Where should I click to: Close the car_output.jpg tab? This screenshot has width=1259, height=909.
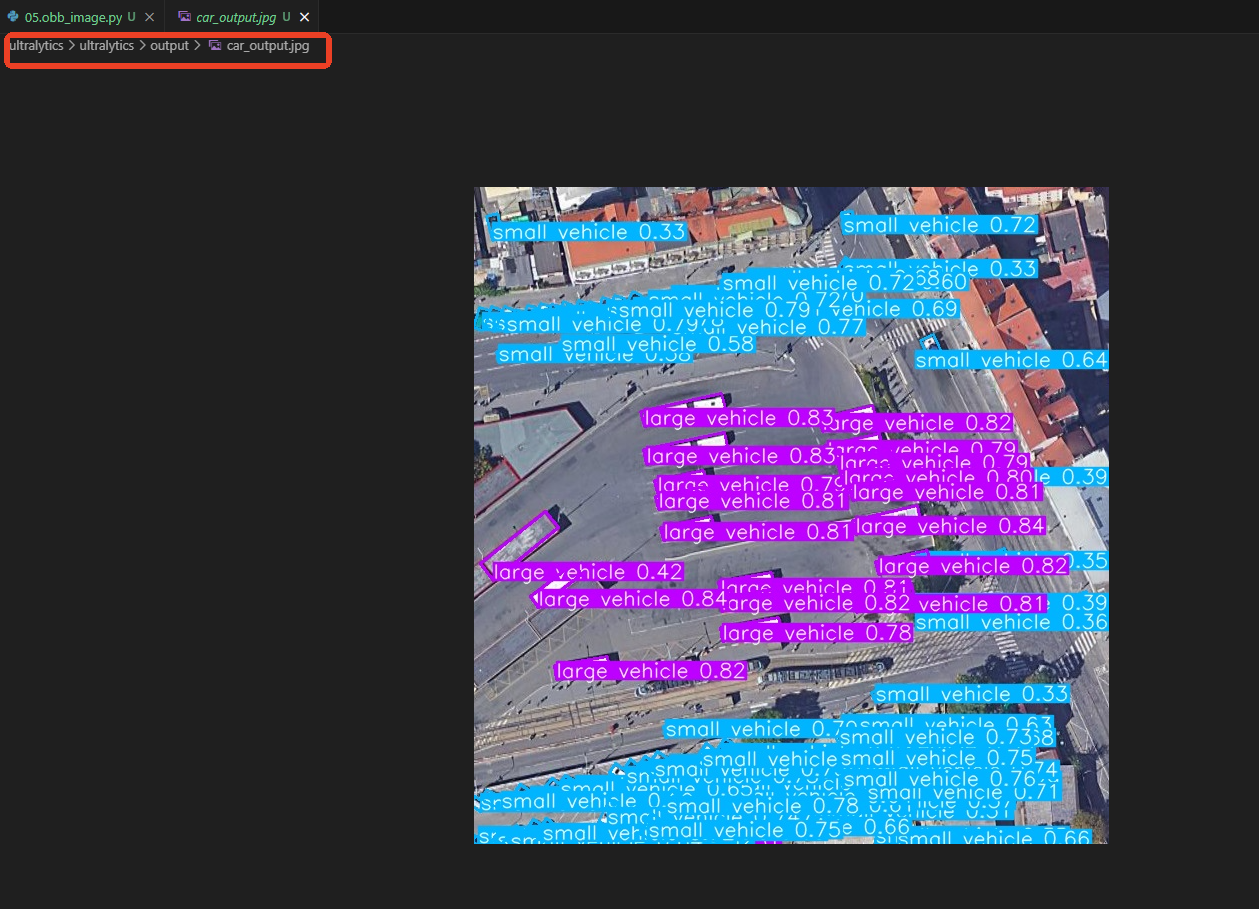(x=304, y=17)
